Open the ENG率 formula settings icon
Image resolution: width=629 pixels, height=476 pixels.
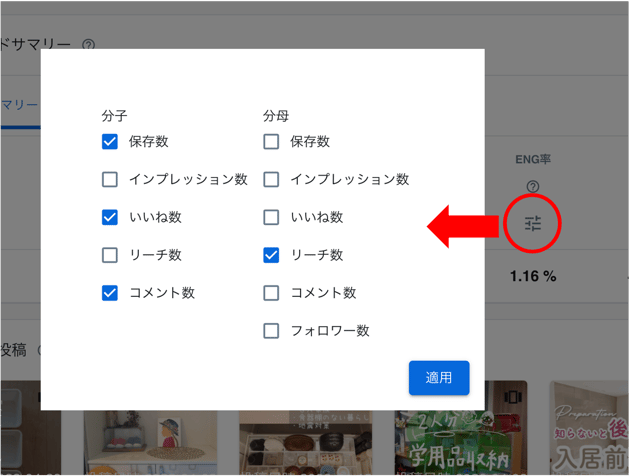coord(532,224)
